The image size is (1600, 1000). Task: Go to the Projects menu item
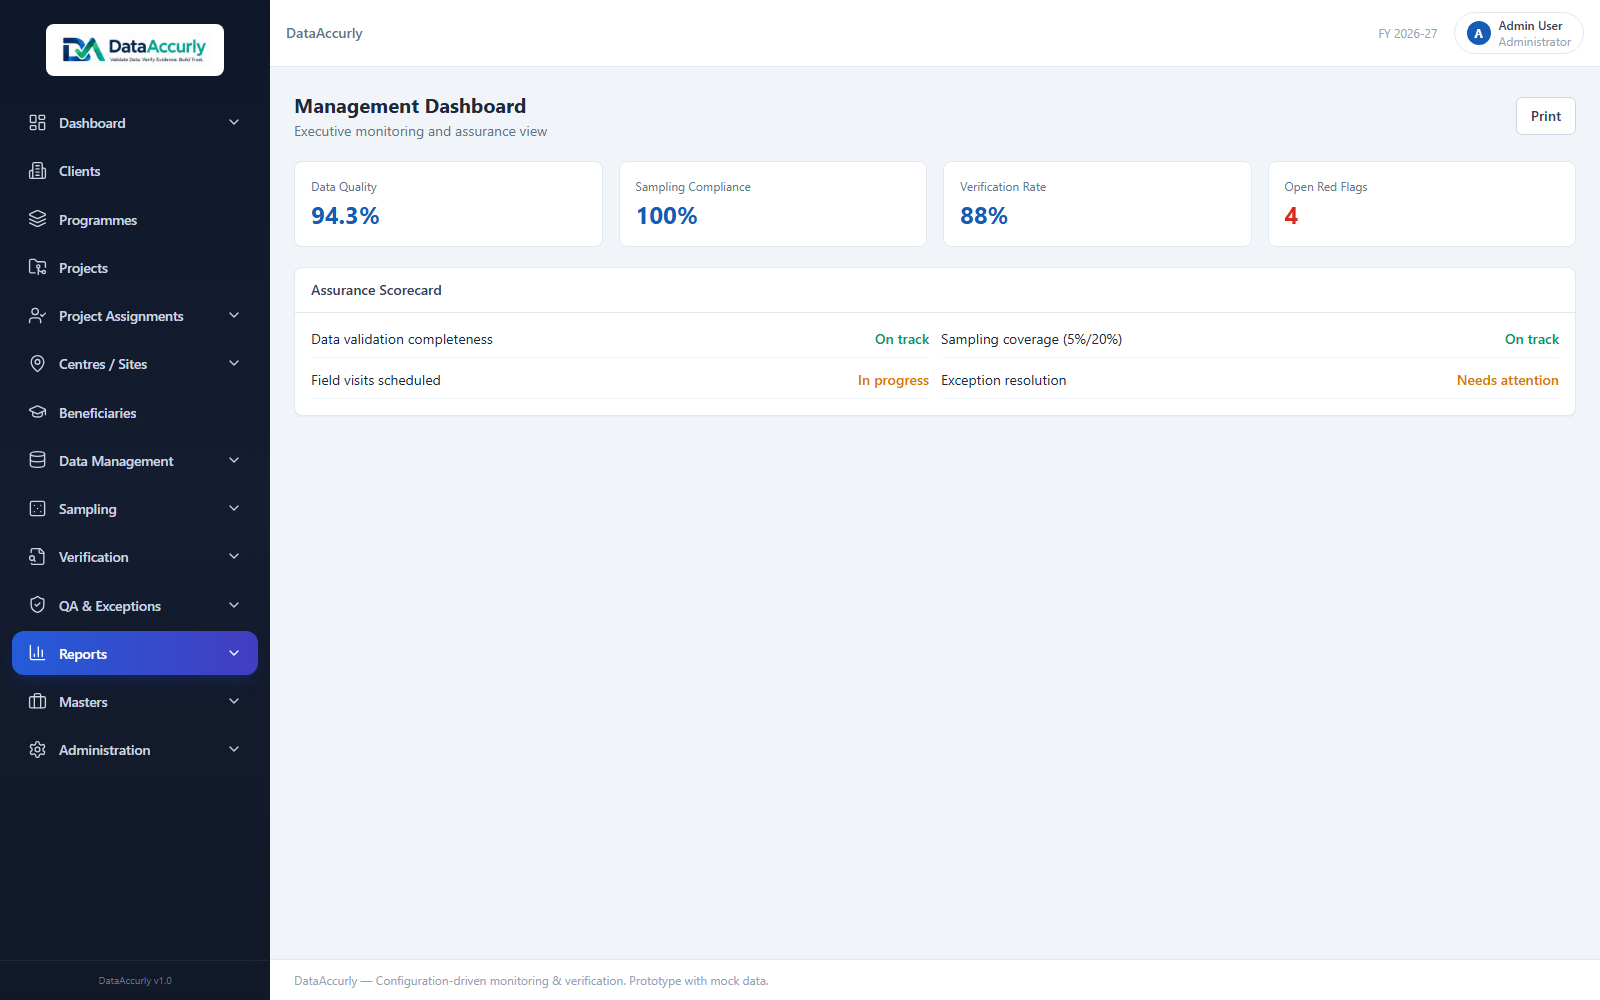(x=135, y=267)
